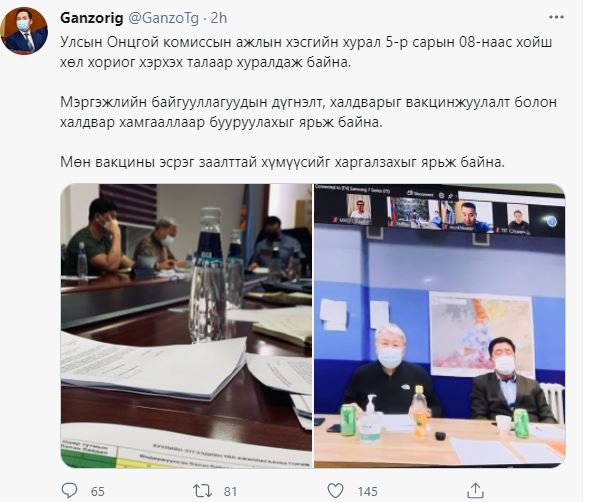
Task: Click the second paragraph about vaccination
Action: coord(308,112)
